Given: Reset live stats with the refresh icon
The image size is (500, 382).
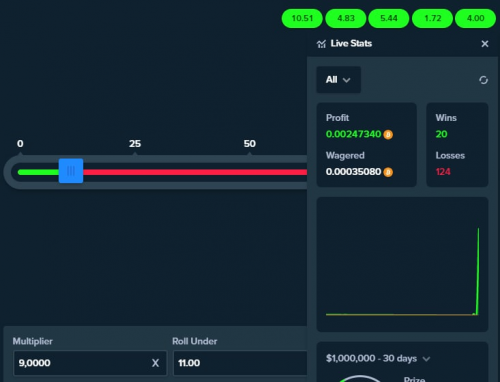Looking at the screenshot, I should coord(483,80).
